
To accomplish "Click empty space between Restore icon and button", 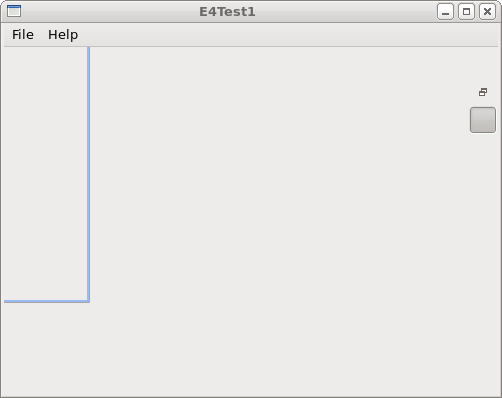I will coord(483,102).
